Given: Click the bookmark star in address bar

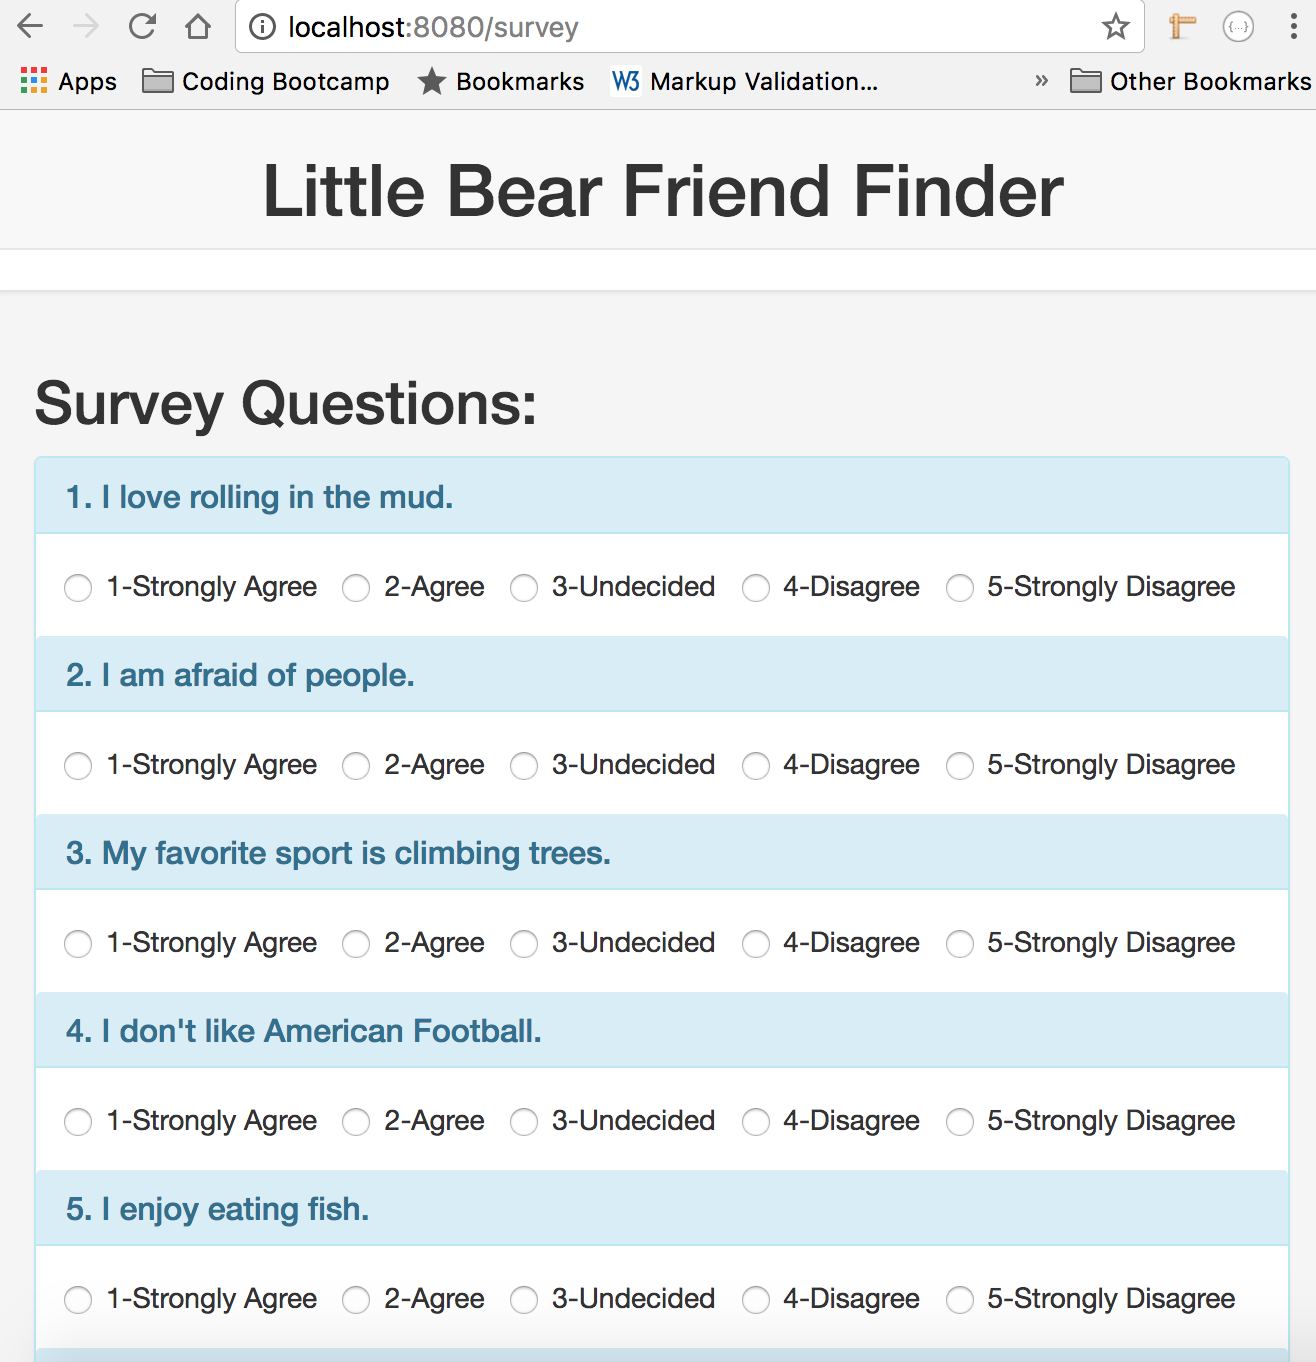Looking at the screenshot, I should coord(1115,27).
